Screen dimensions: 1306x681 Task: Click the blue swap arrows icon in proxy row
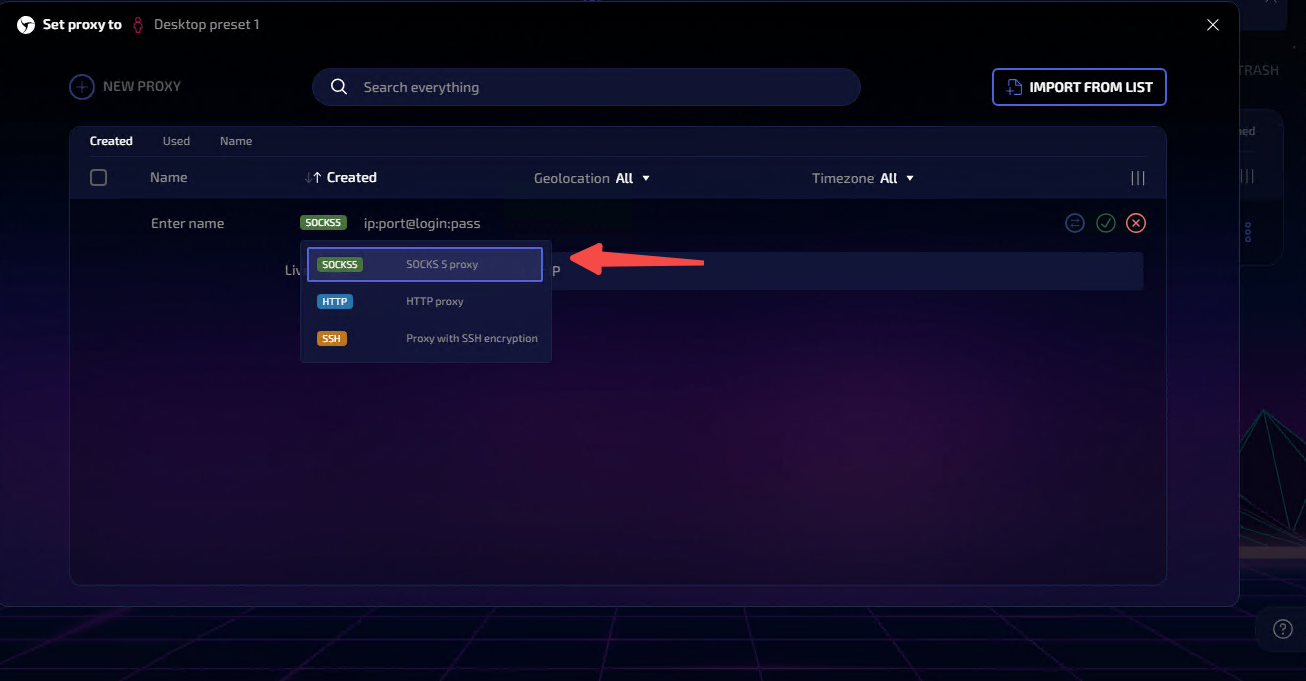coord(1075,223)
